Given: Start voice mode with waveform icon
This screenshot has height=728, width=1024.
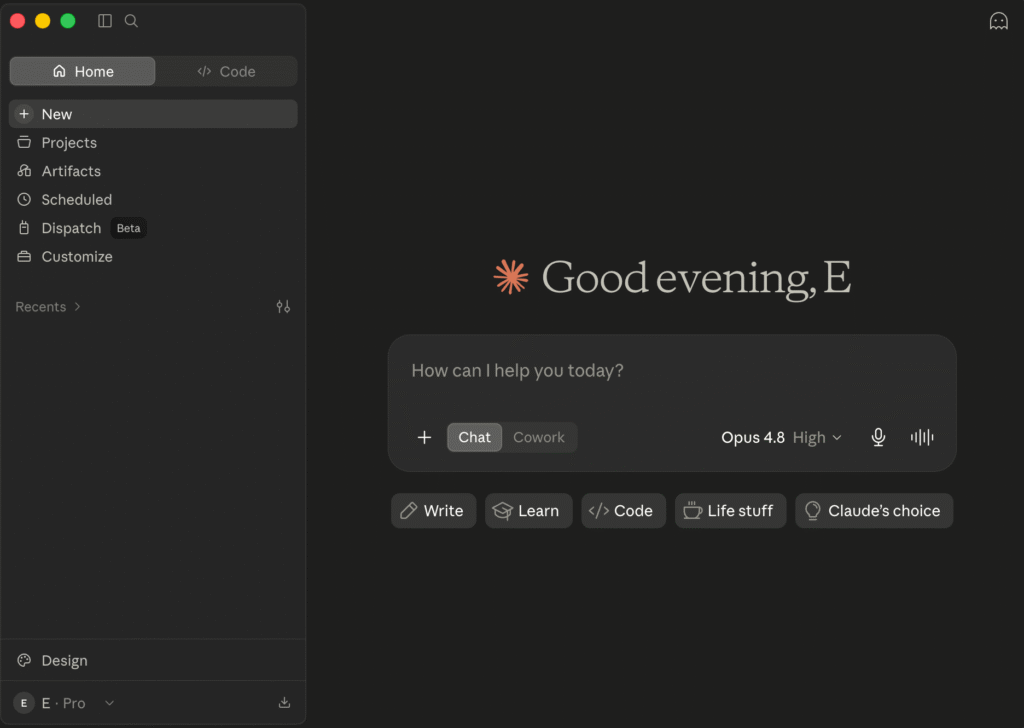Looking at the screenshot, I should tap(921, 437).
